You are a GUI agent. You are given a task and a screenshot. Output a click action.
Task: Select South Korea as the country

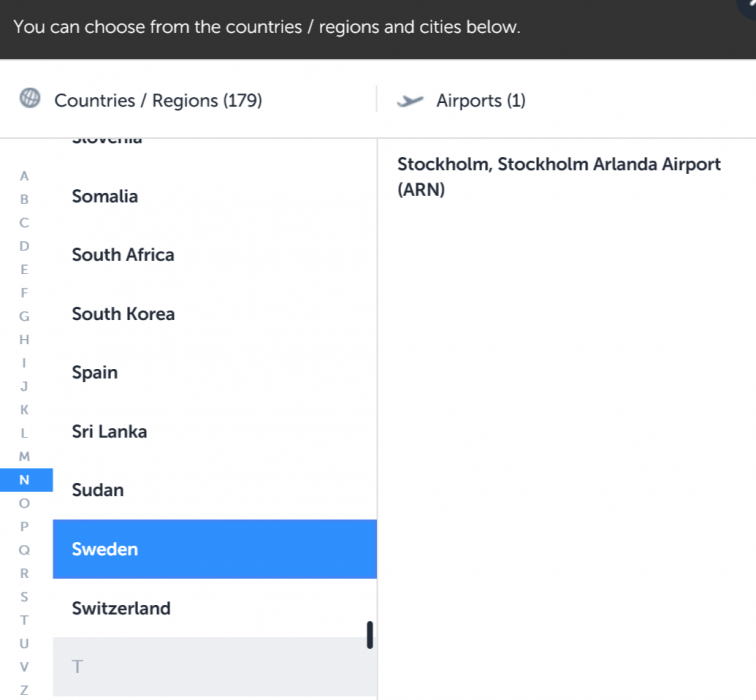pyautogui.click(x=123, y=314)
